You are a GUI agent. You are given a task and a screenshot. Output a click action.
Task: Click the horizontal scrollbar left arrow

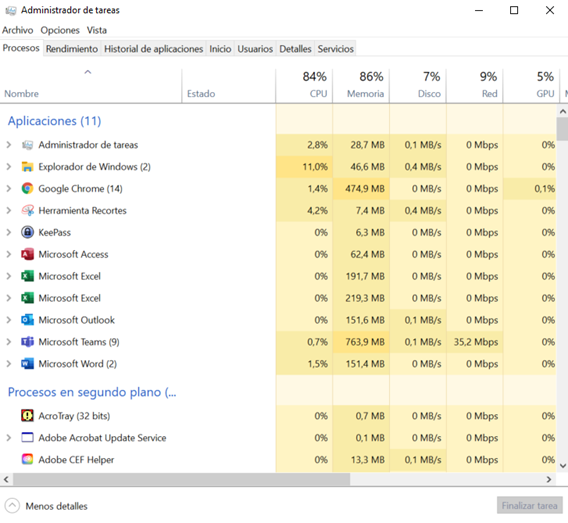point(6,479)
